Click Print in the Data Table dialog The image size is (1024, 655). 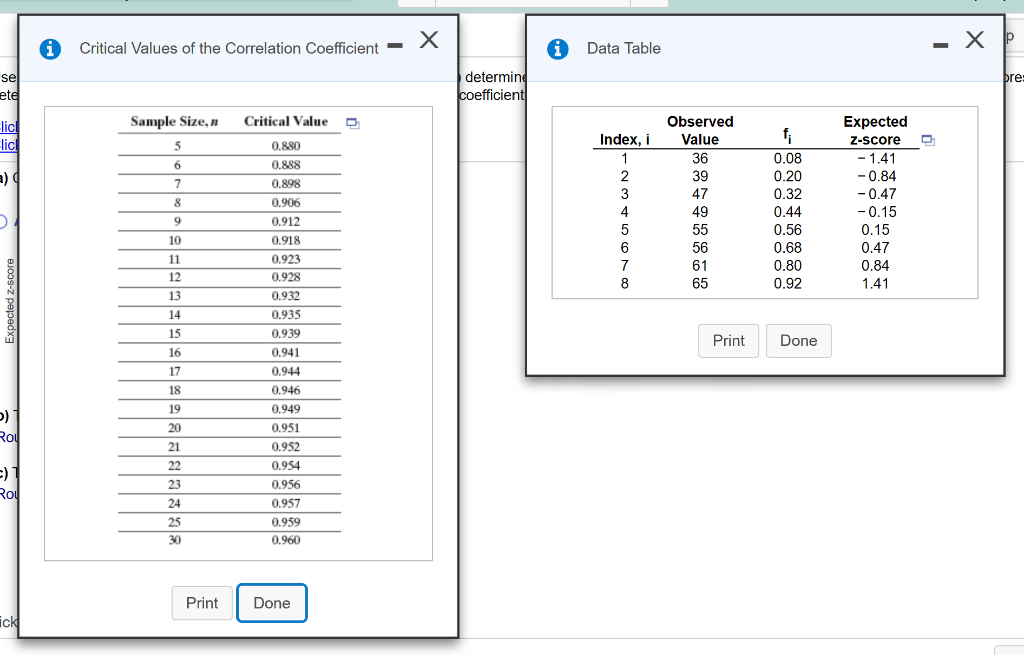pyautogui.click(x=728, y=340)
